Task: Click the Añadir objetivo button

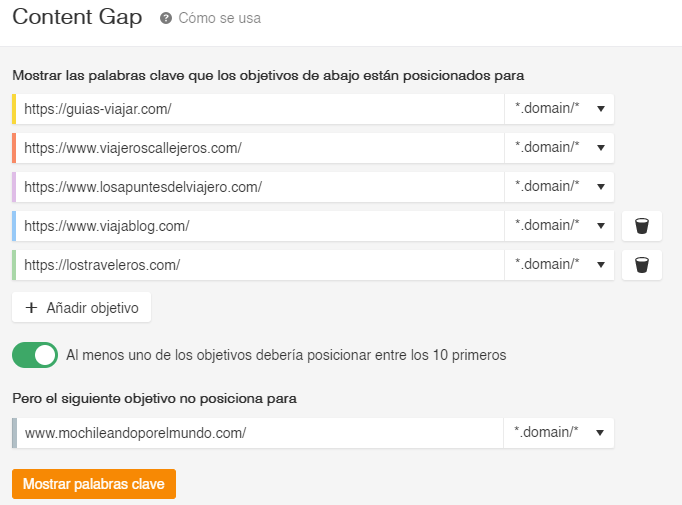Action: (81, 308)
